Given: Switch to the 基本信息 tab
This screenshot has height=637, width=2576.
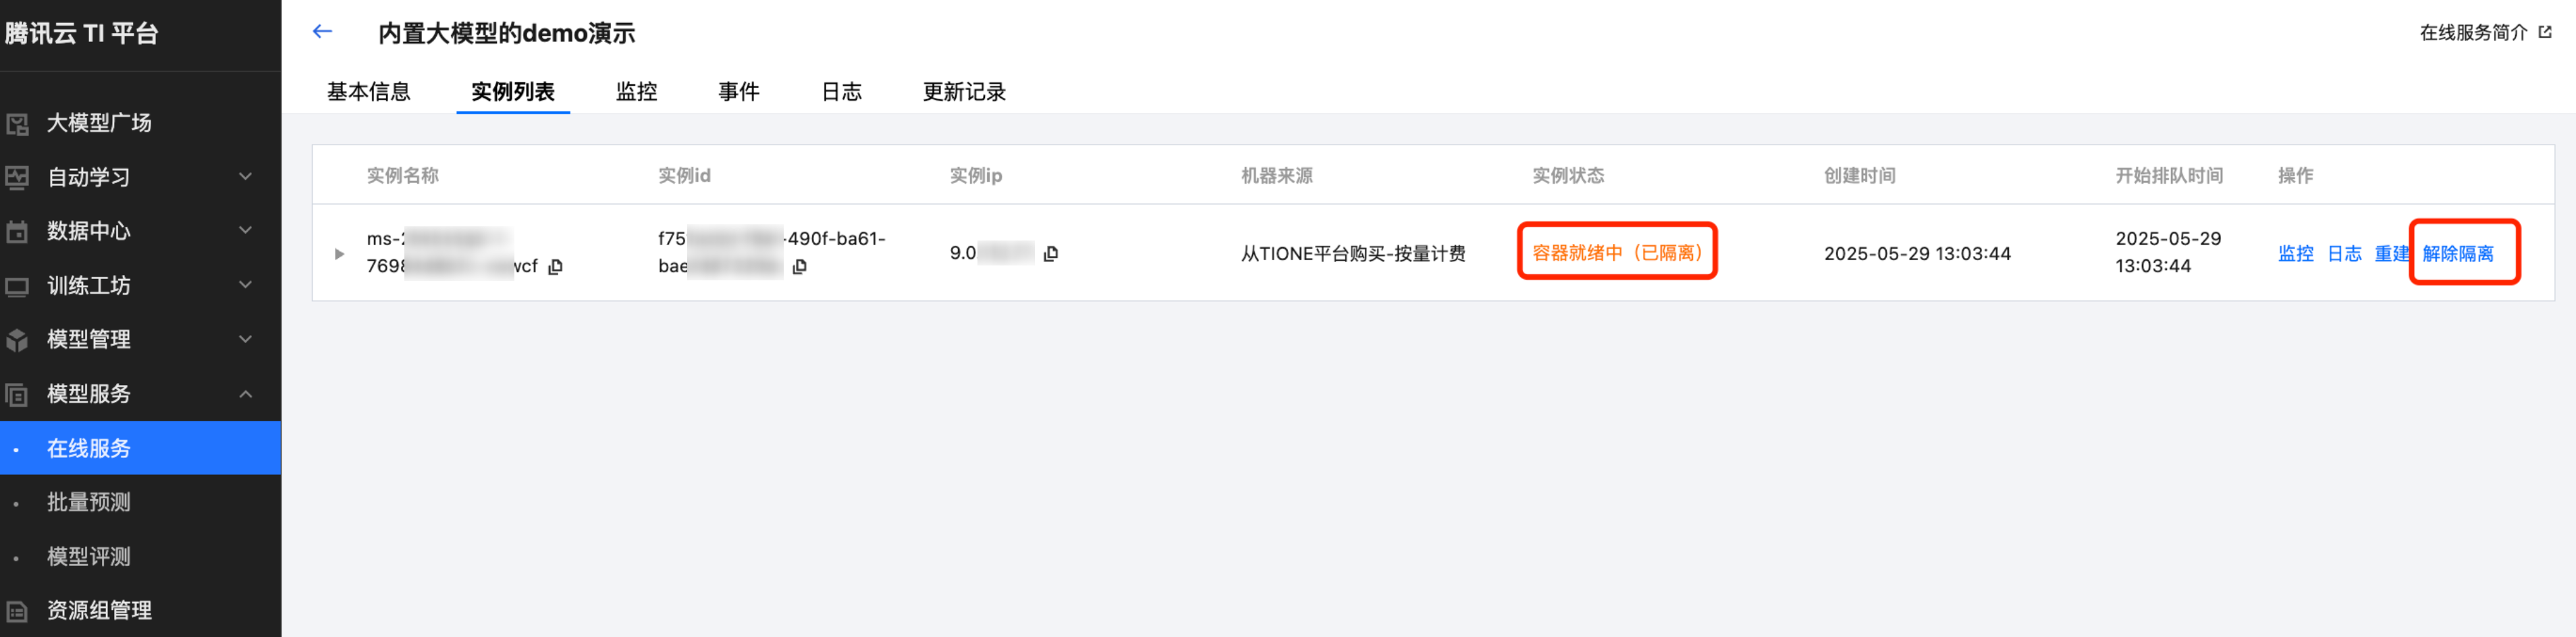Looking at the screenshot, I should pyautogui.click(x=369, y=92).
